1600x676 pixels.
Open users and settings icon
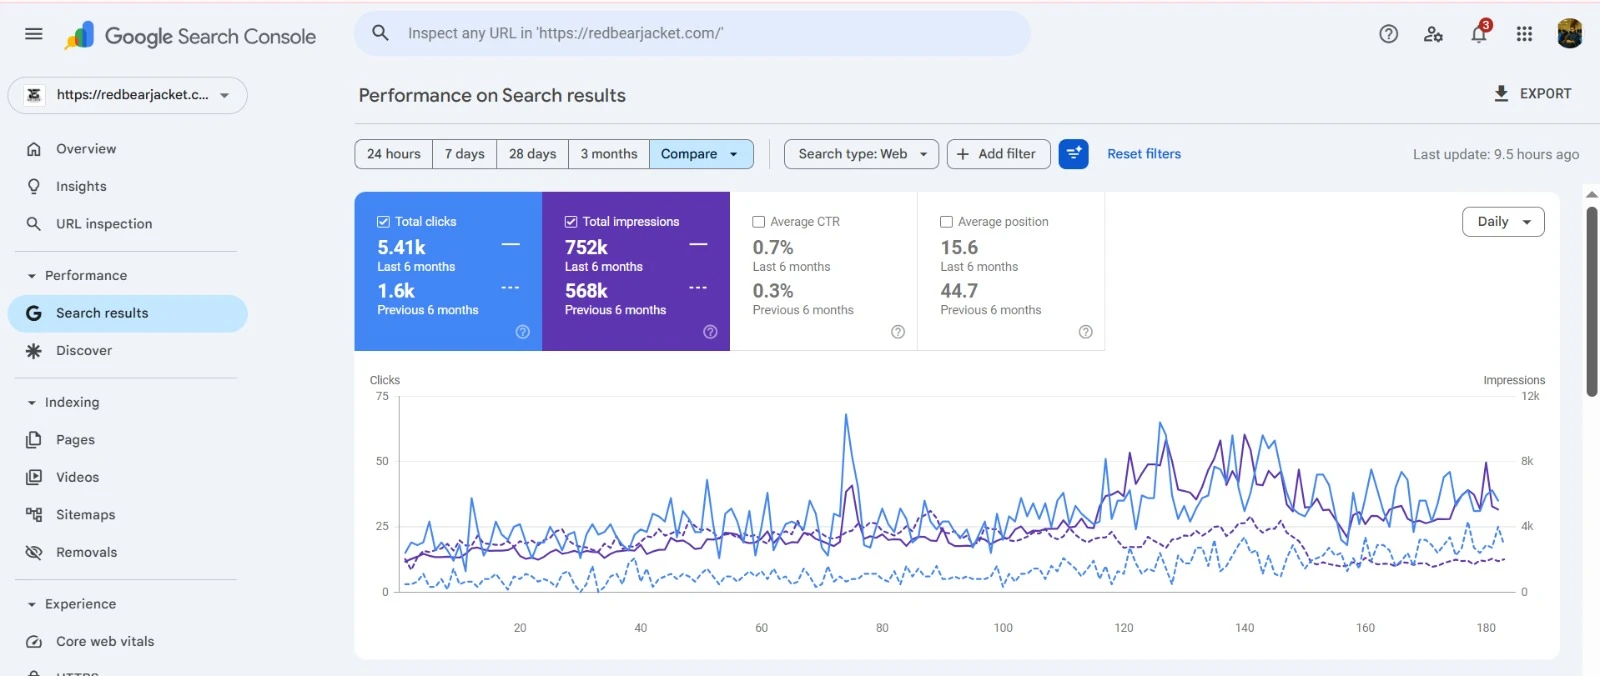coord(1433,34)
